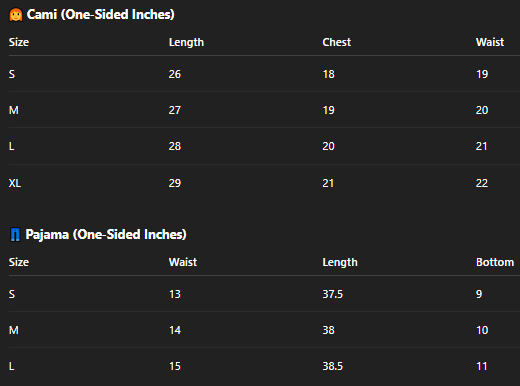The width and height of the screenshot is (520, 386).
Task: Click the Pajama table Bottom column header
Action: click(495, 262)
